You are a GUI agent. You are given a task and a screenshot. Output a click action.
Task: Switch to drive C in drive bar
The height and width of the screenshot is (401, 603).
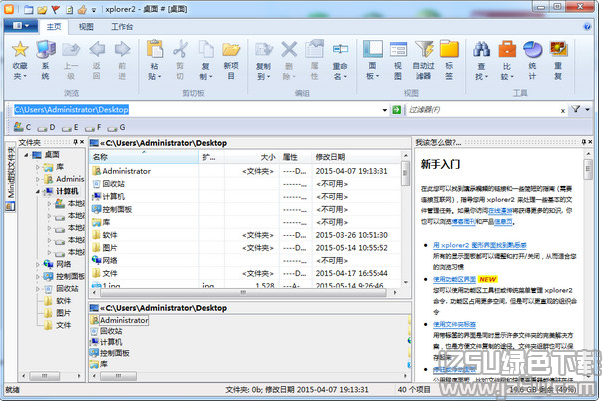click(22, 127)
